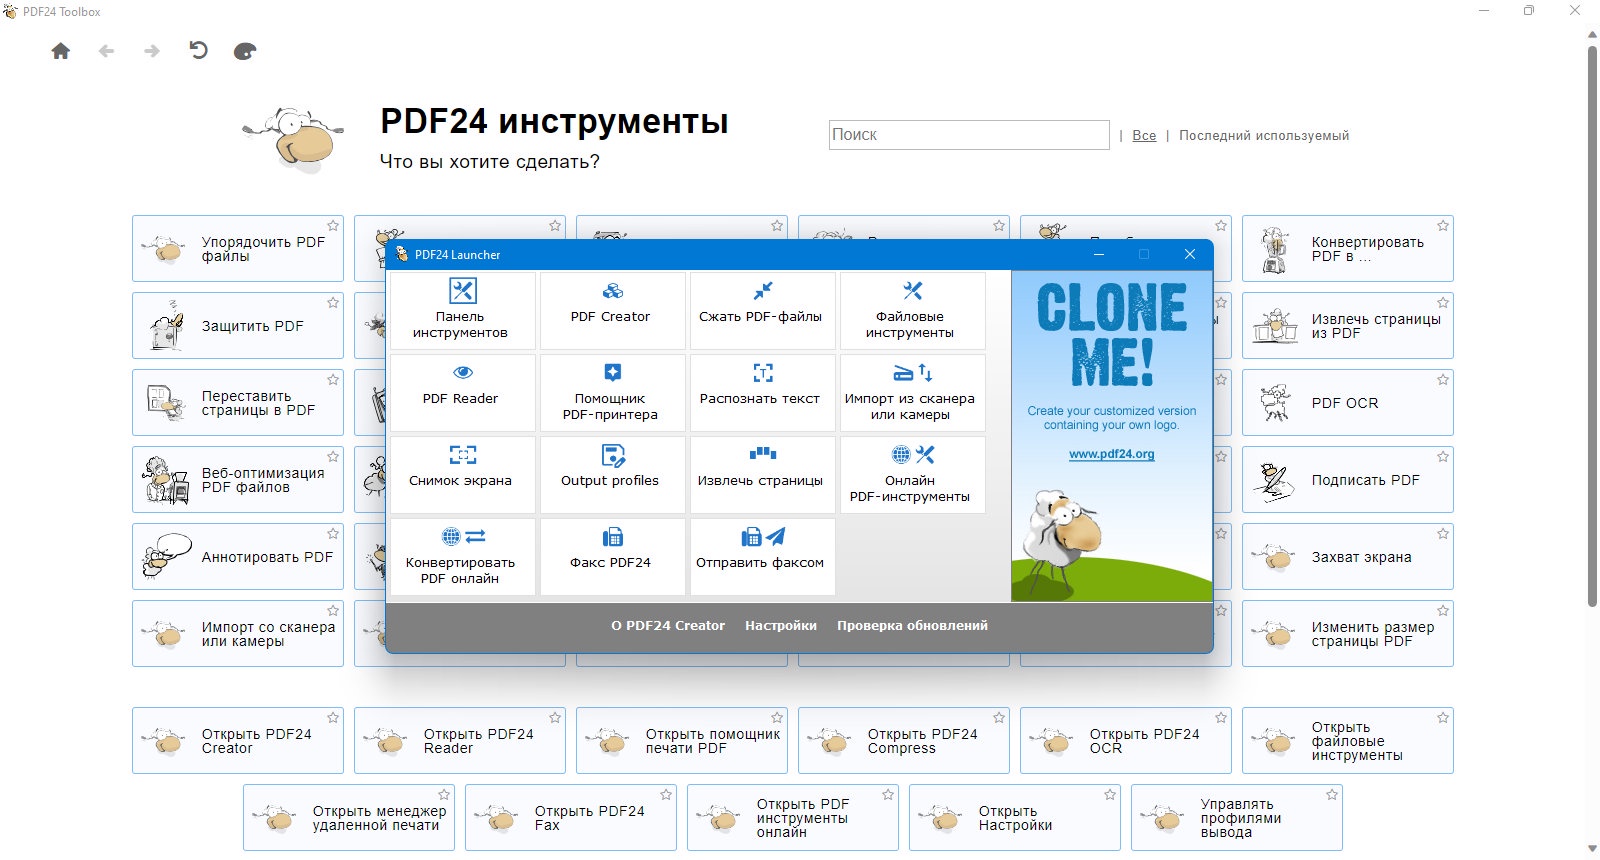
Task: Click Открыть PDF24 Fax tile
Action: (571, 818)
